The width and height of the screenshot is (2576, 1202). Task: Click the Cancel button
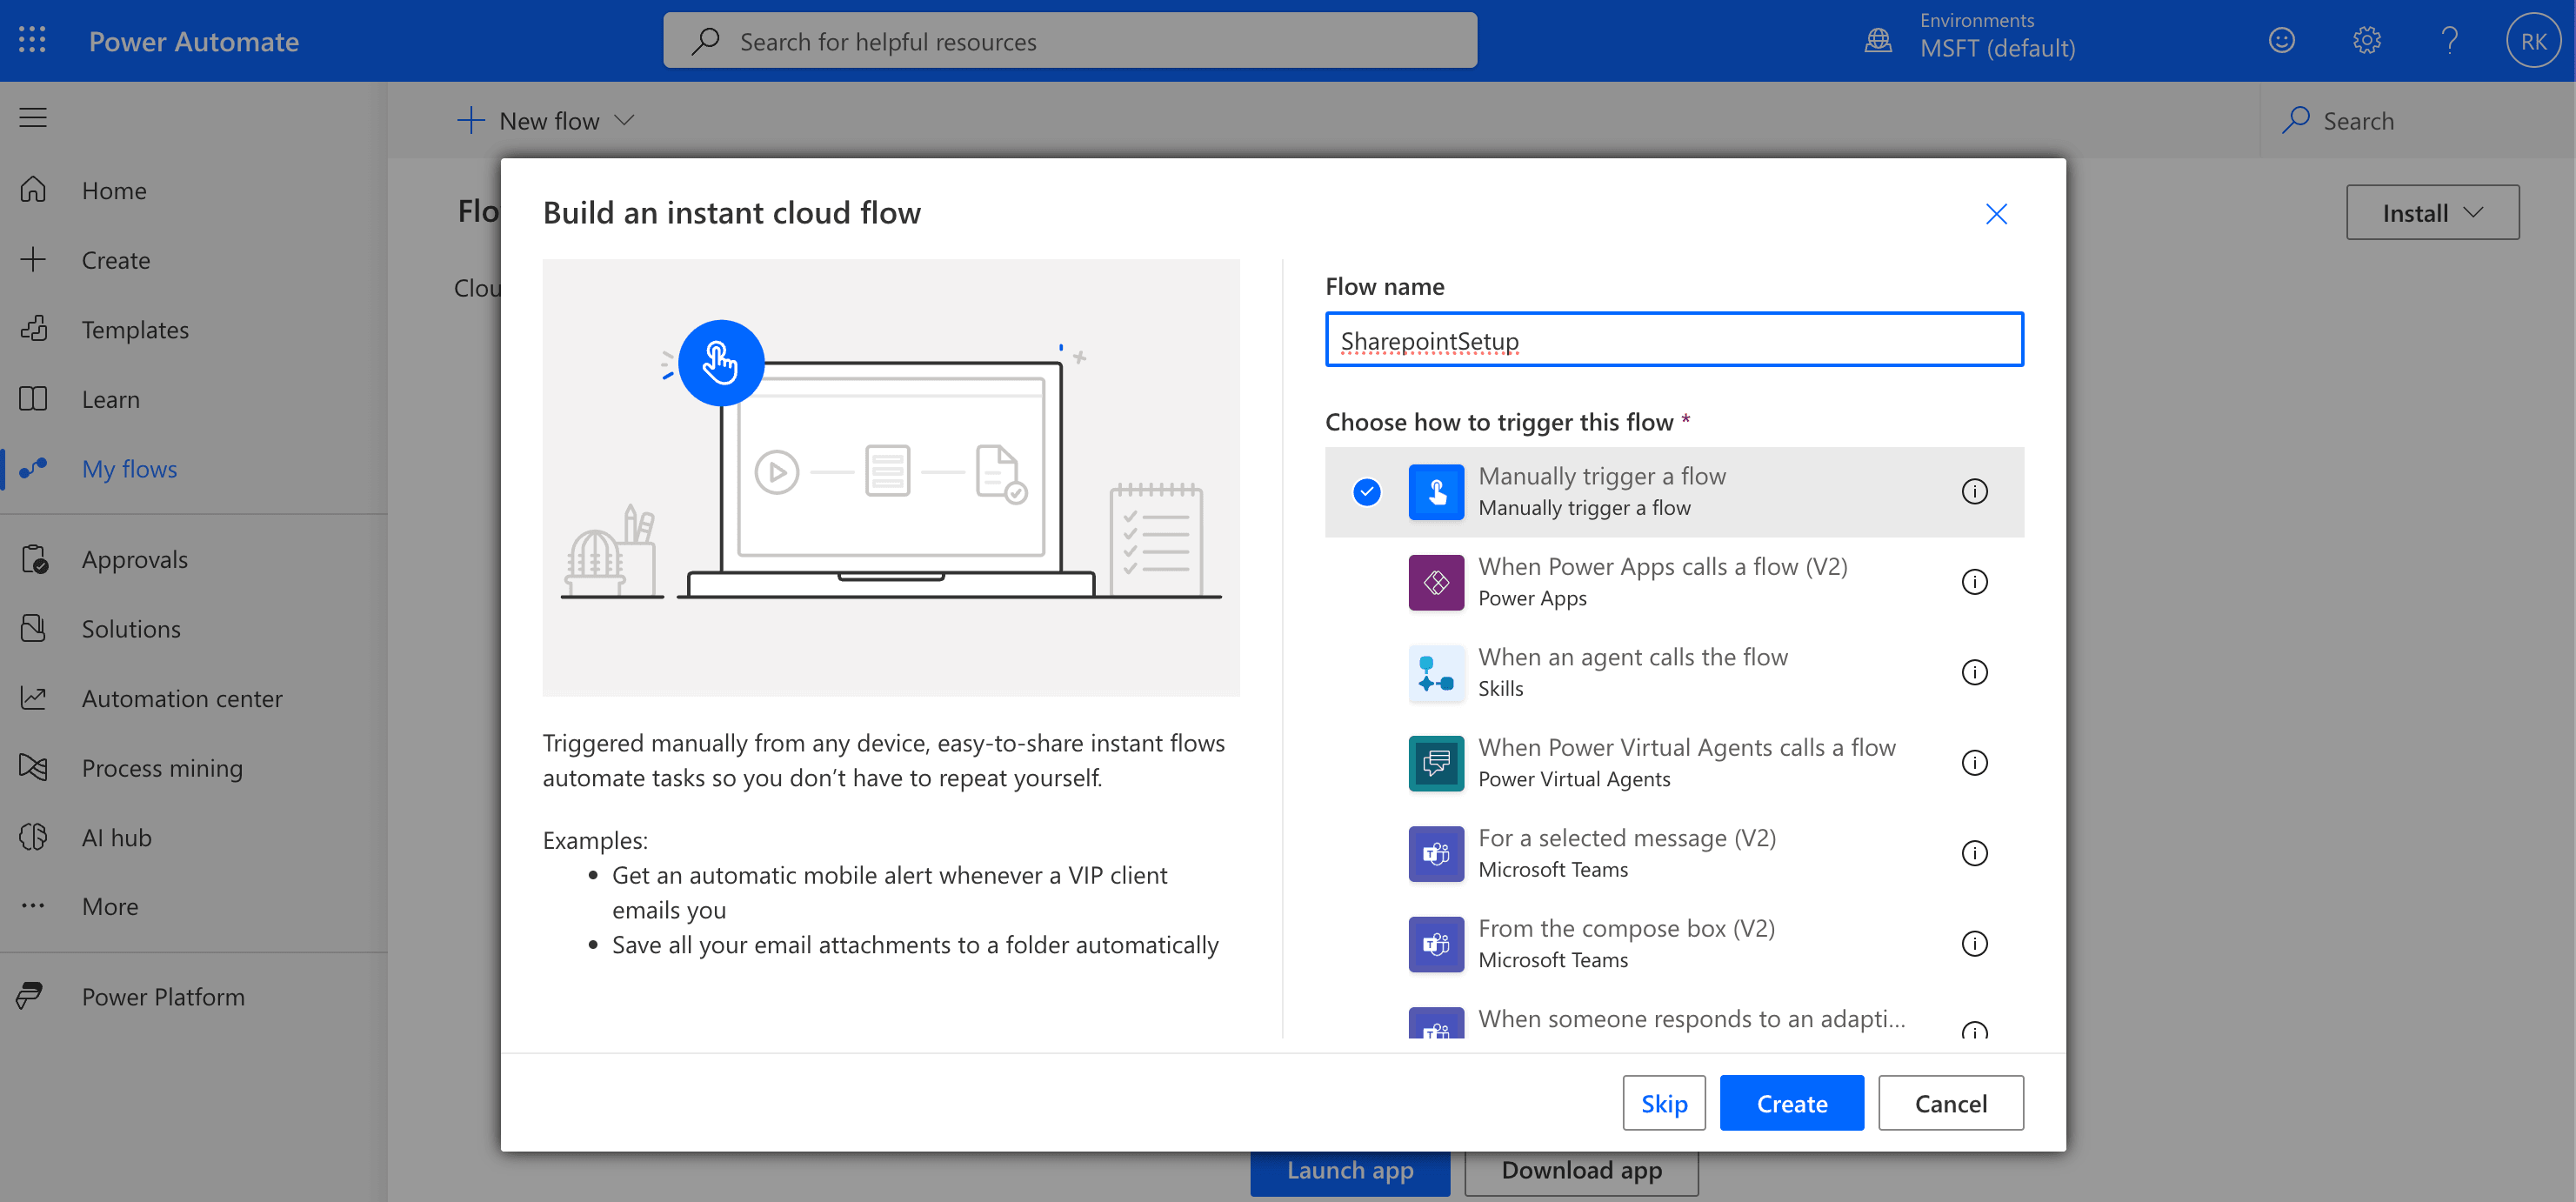(x=1950, y=1103)
